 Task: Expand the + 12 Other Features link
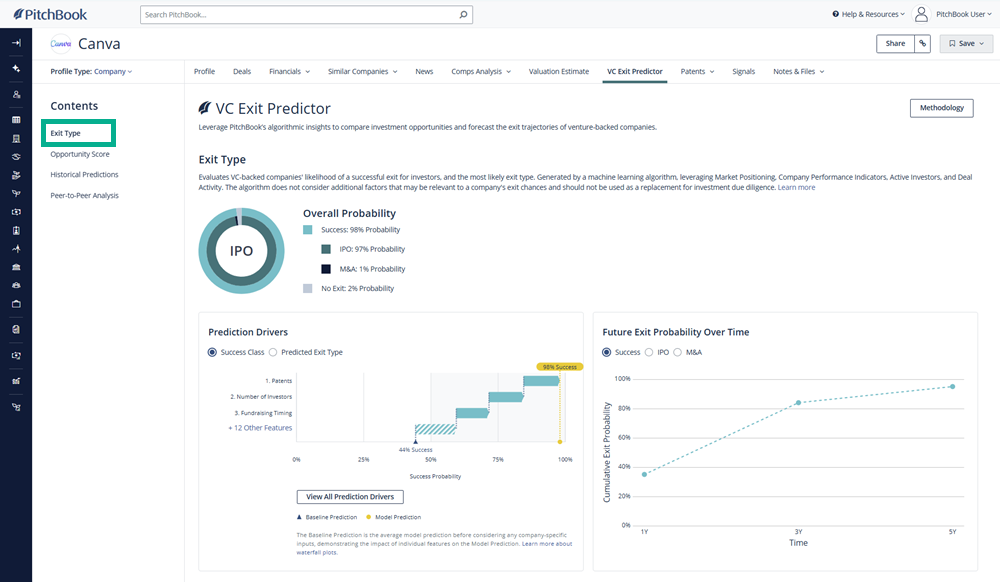tap(260, 428)
